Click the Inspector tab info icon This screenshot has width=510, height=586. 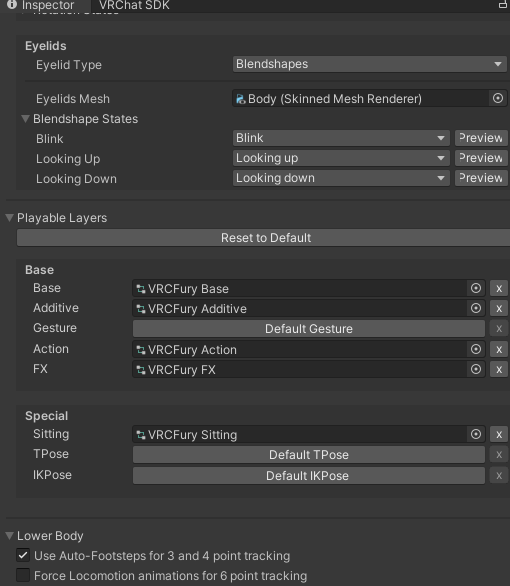[x=12, y=4]
